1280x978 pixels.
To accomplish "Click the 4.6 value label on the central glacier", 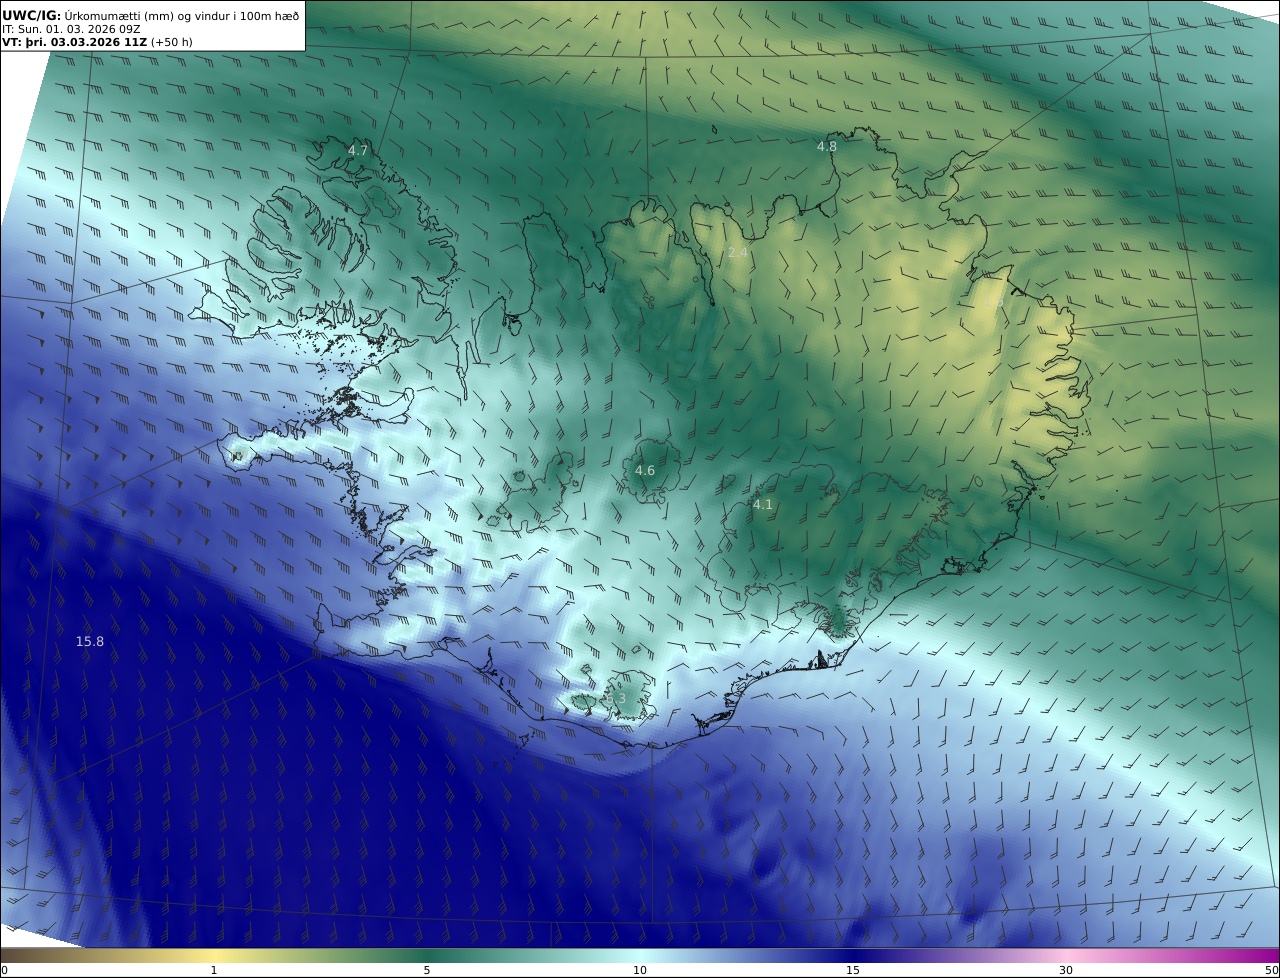I will tap(645, 470).
